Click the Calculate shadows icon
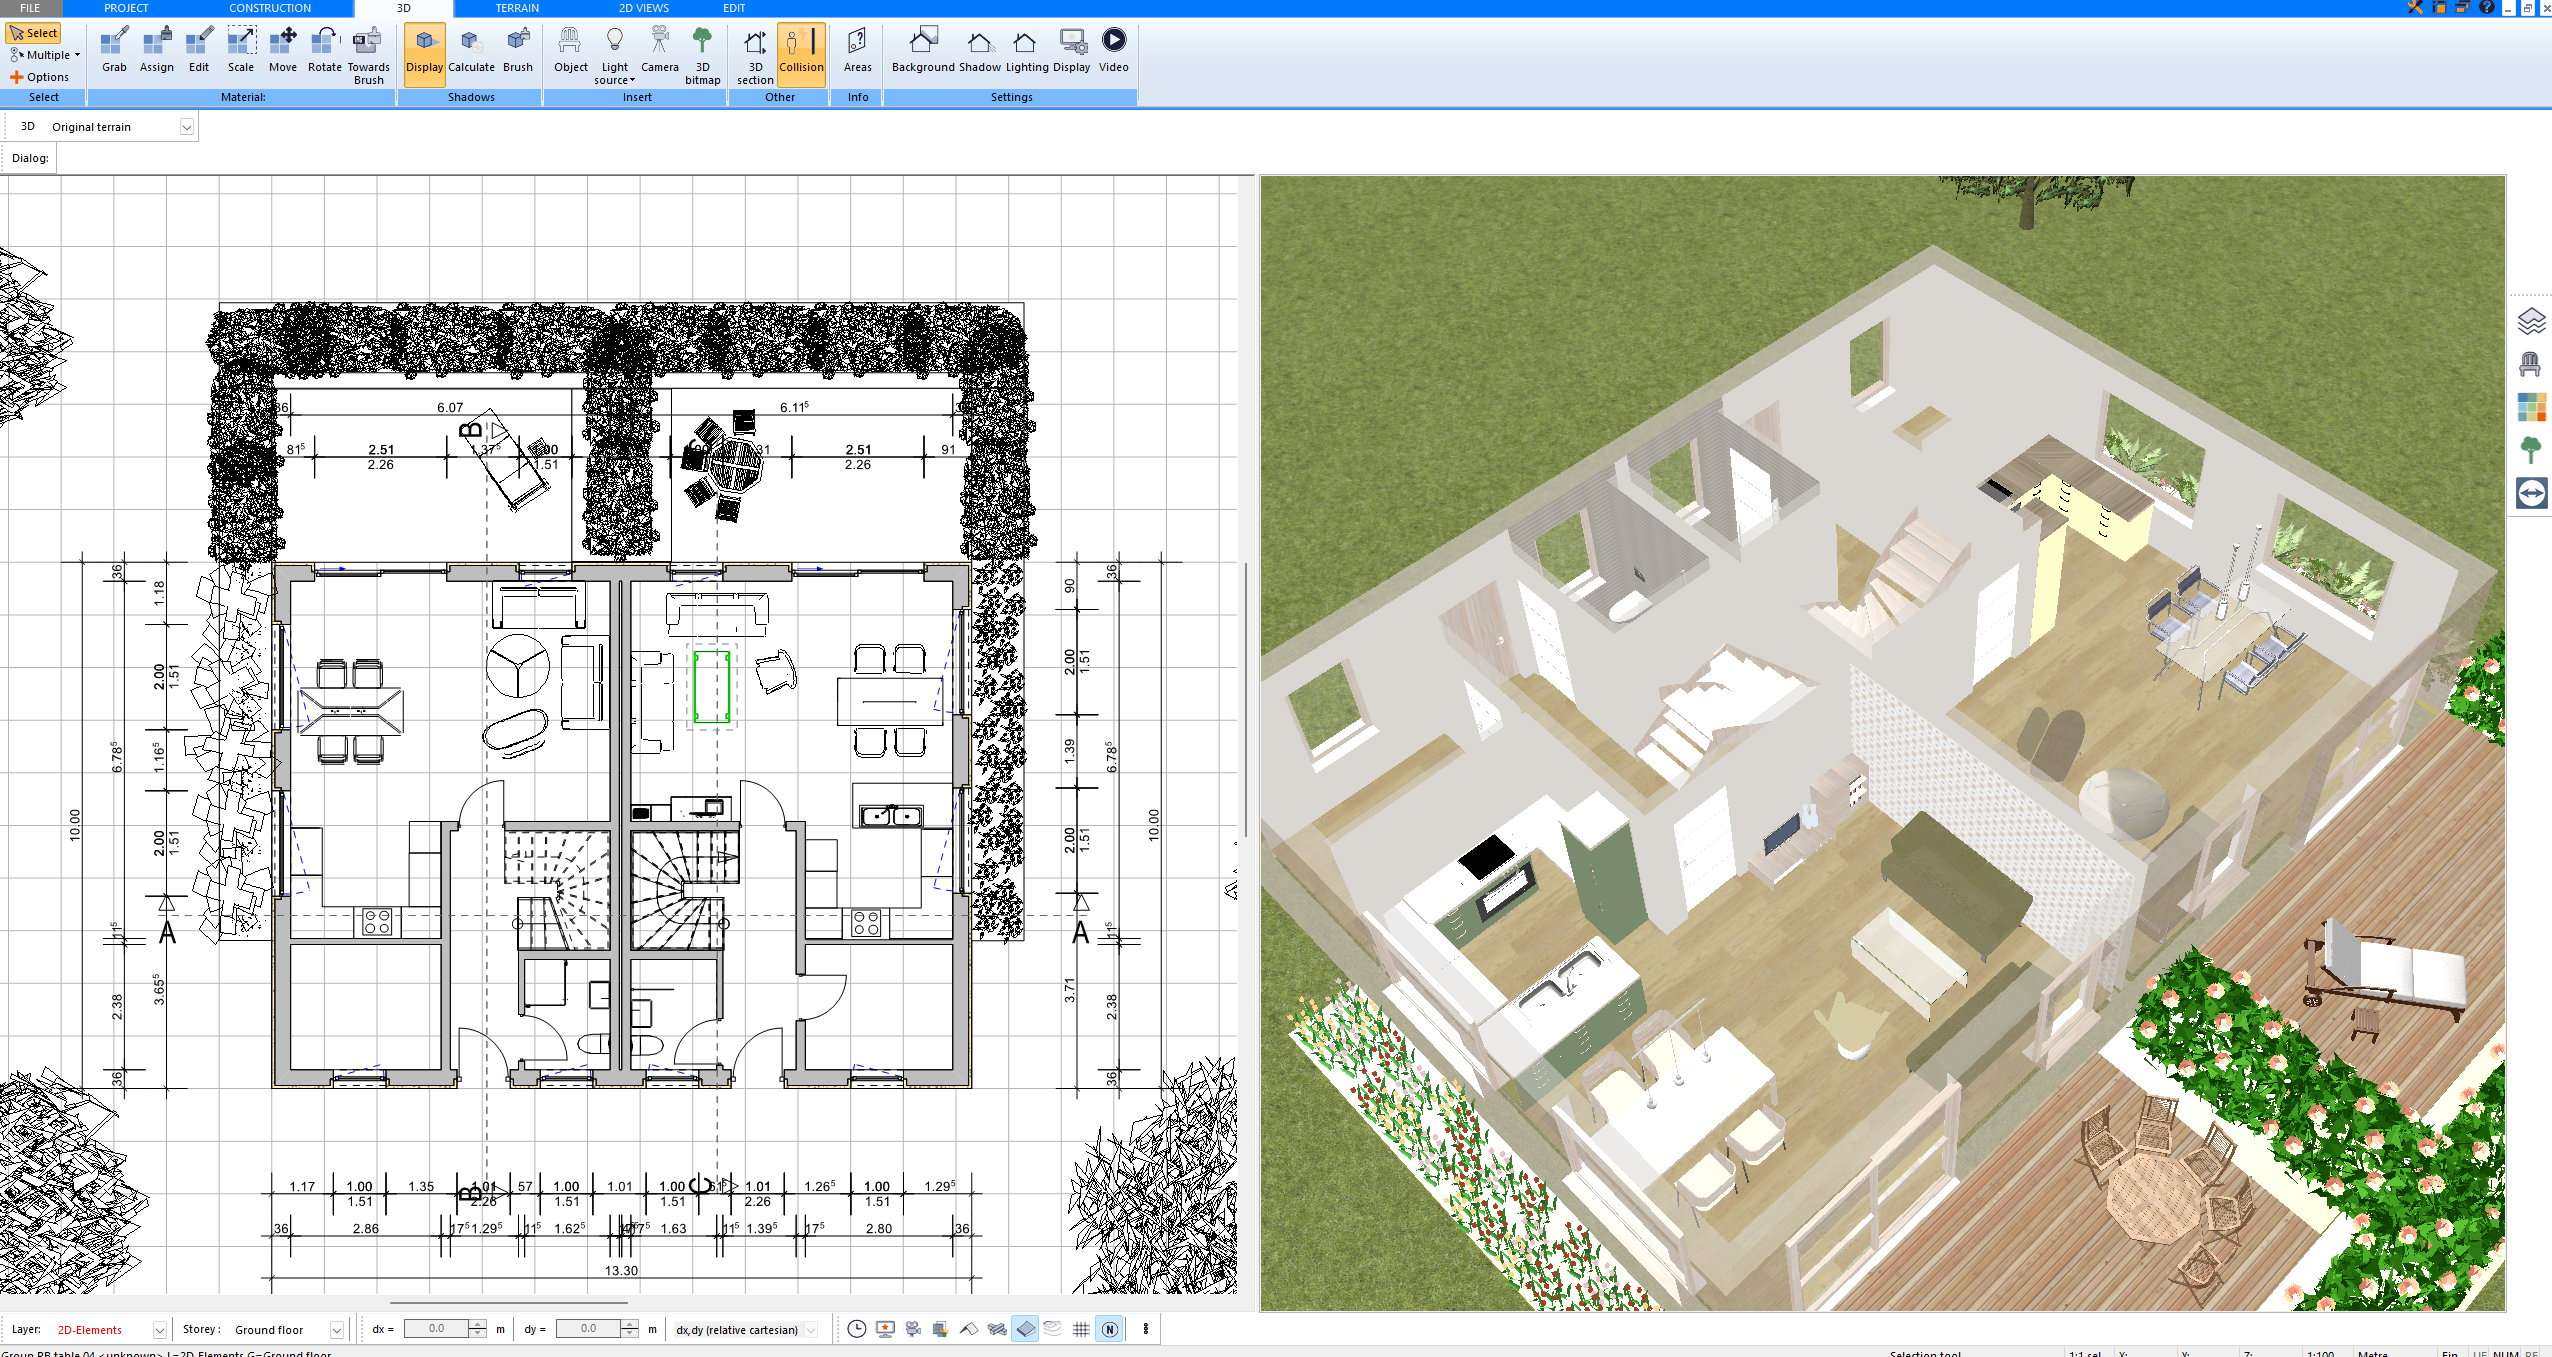 pyautogui.click(x=471, y=50)
